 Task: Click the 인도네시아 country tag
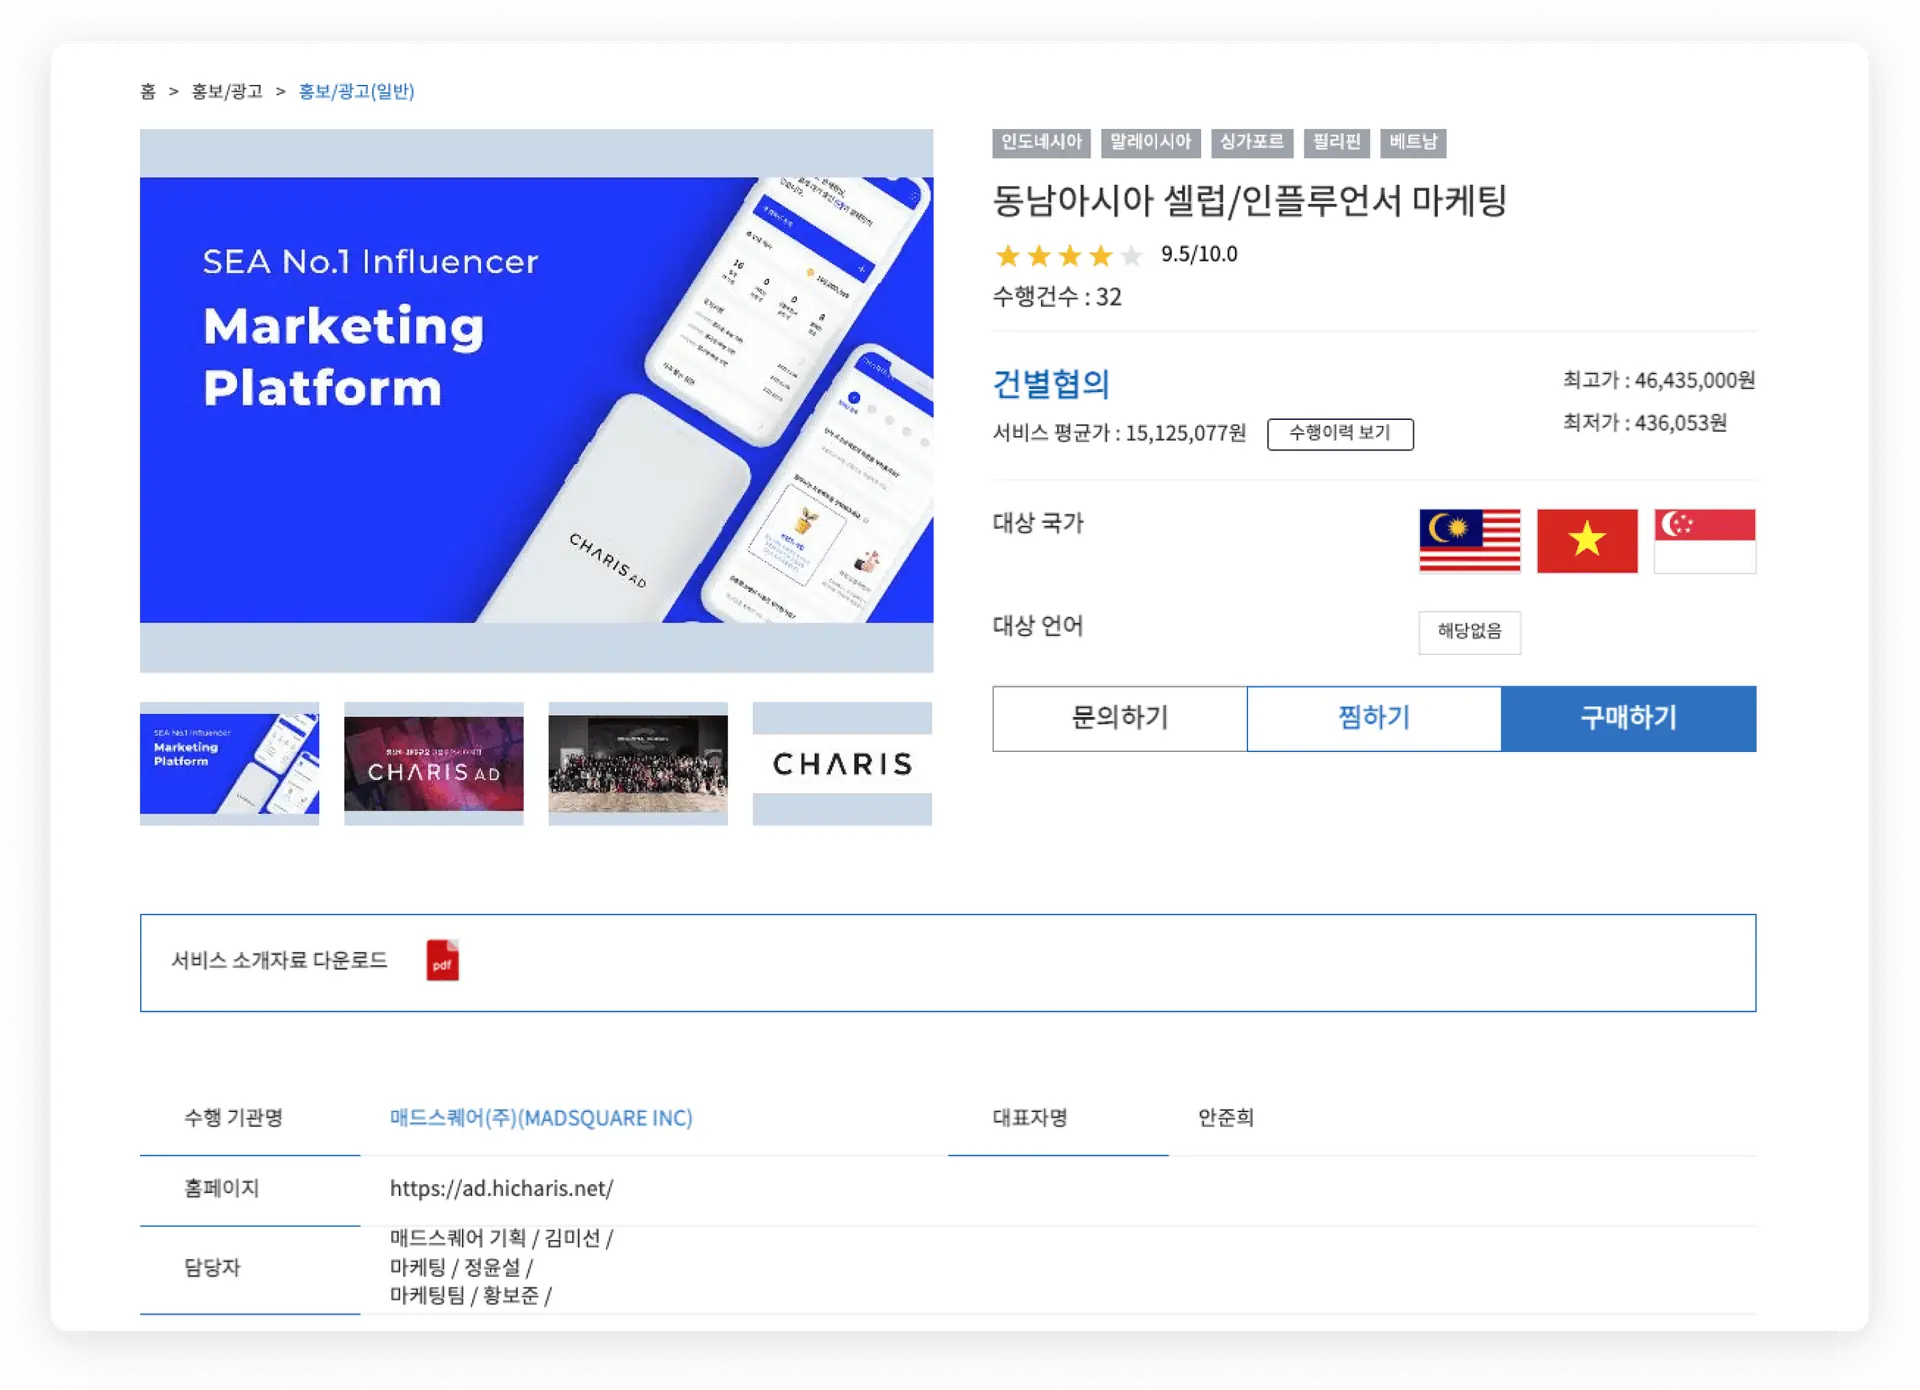[1041, 142]
